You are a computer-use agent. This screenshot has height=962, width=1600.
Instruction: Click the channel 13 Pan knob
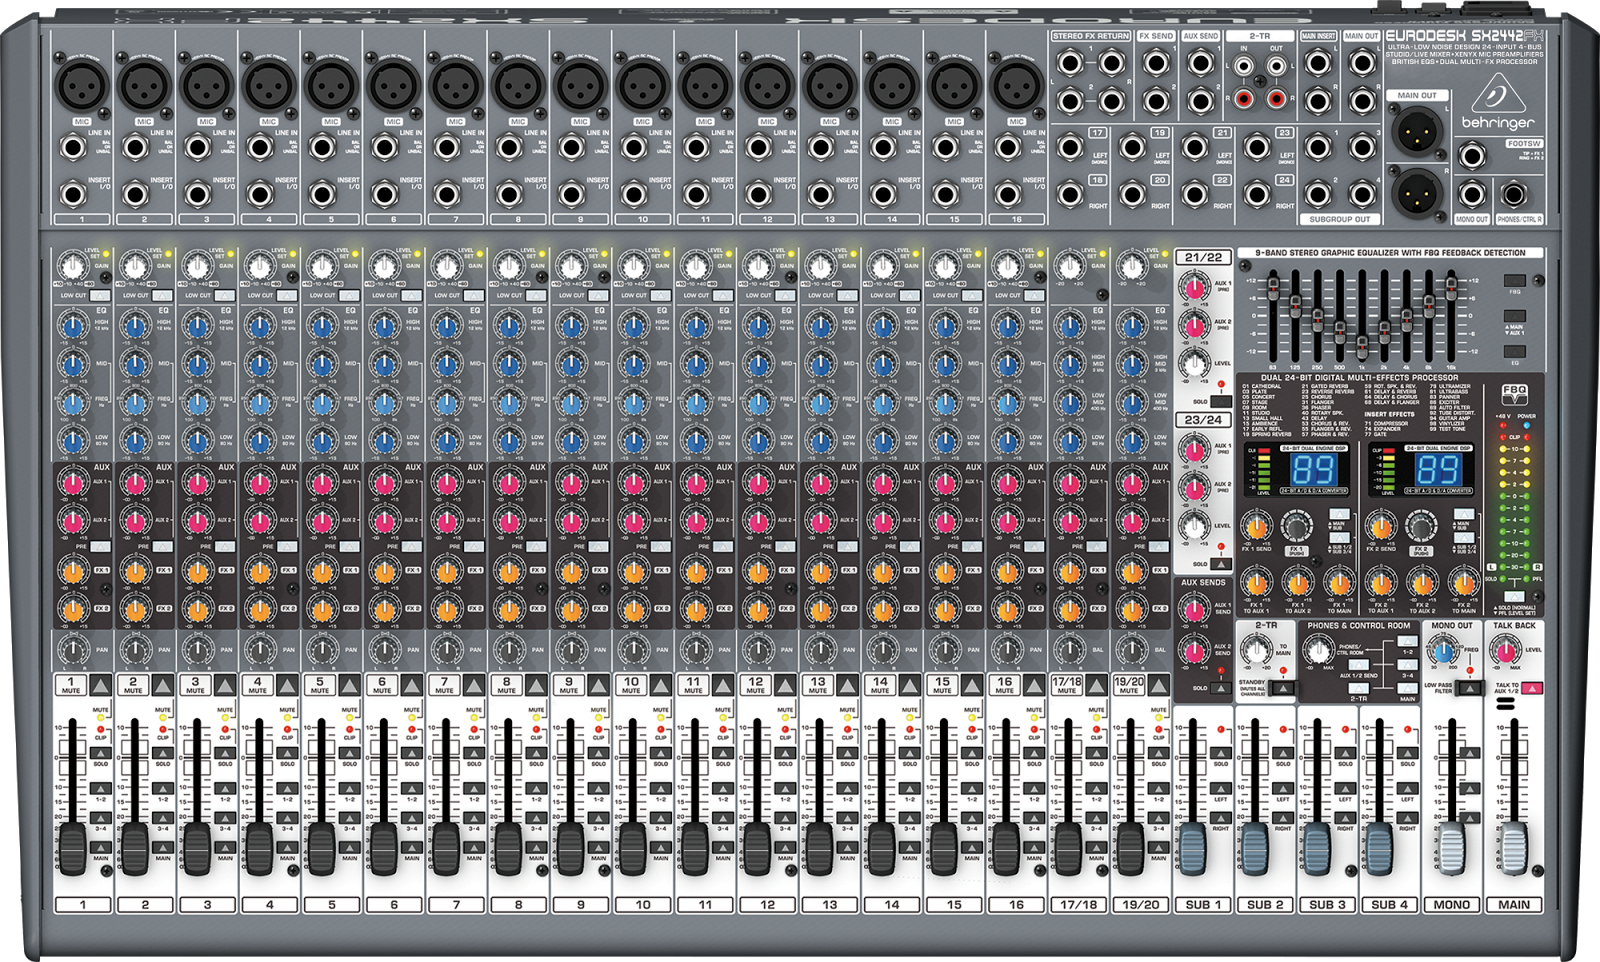(821, 651)
